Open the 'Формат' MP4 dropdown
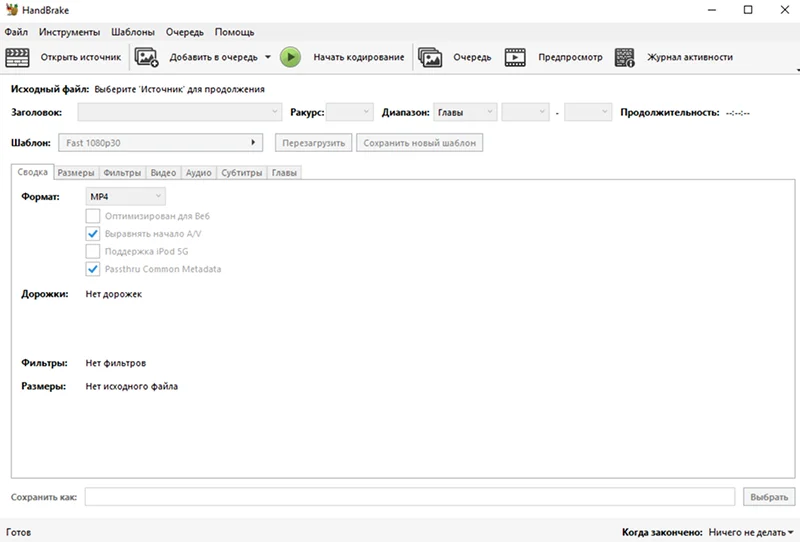800x542 pixels. click(x=126, y=196)
